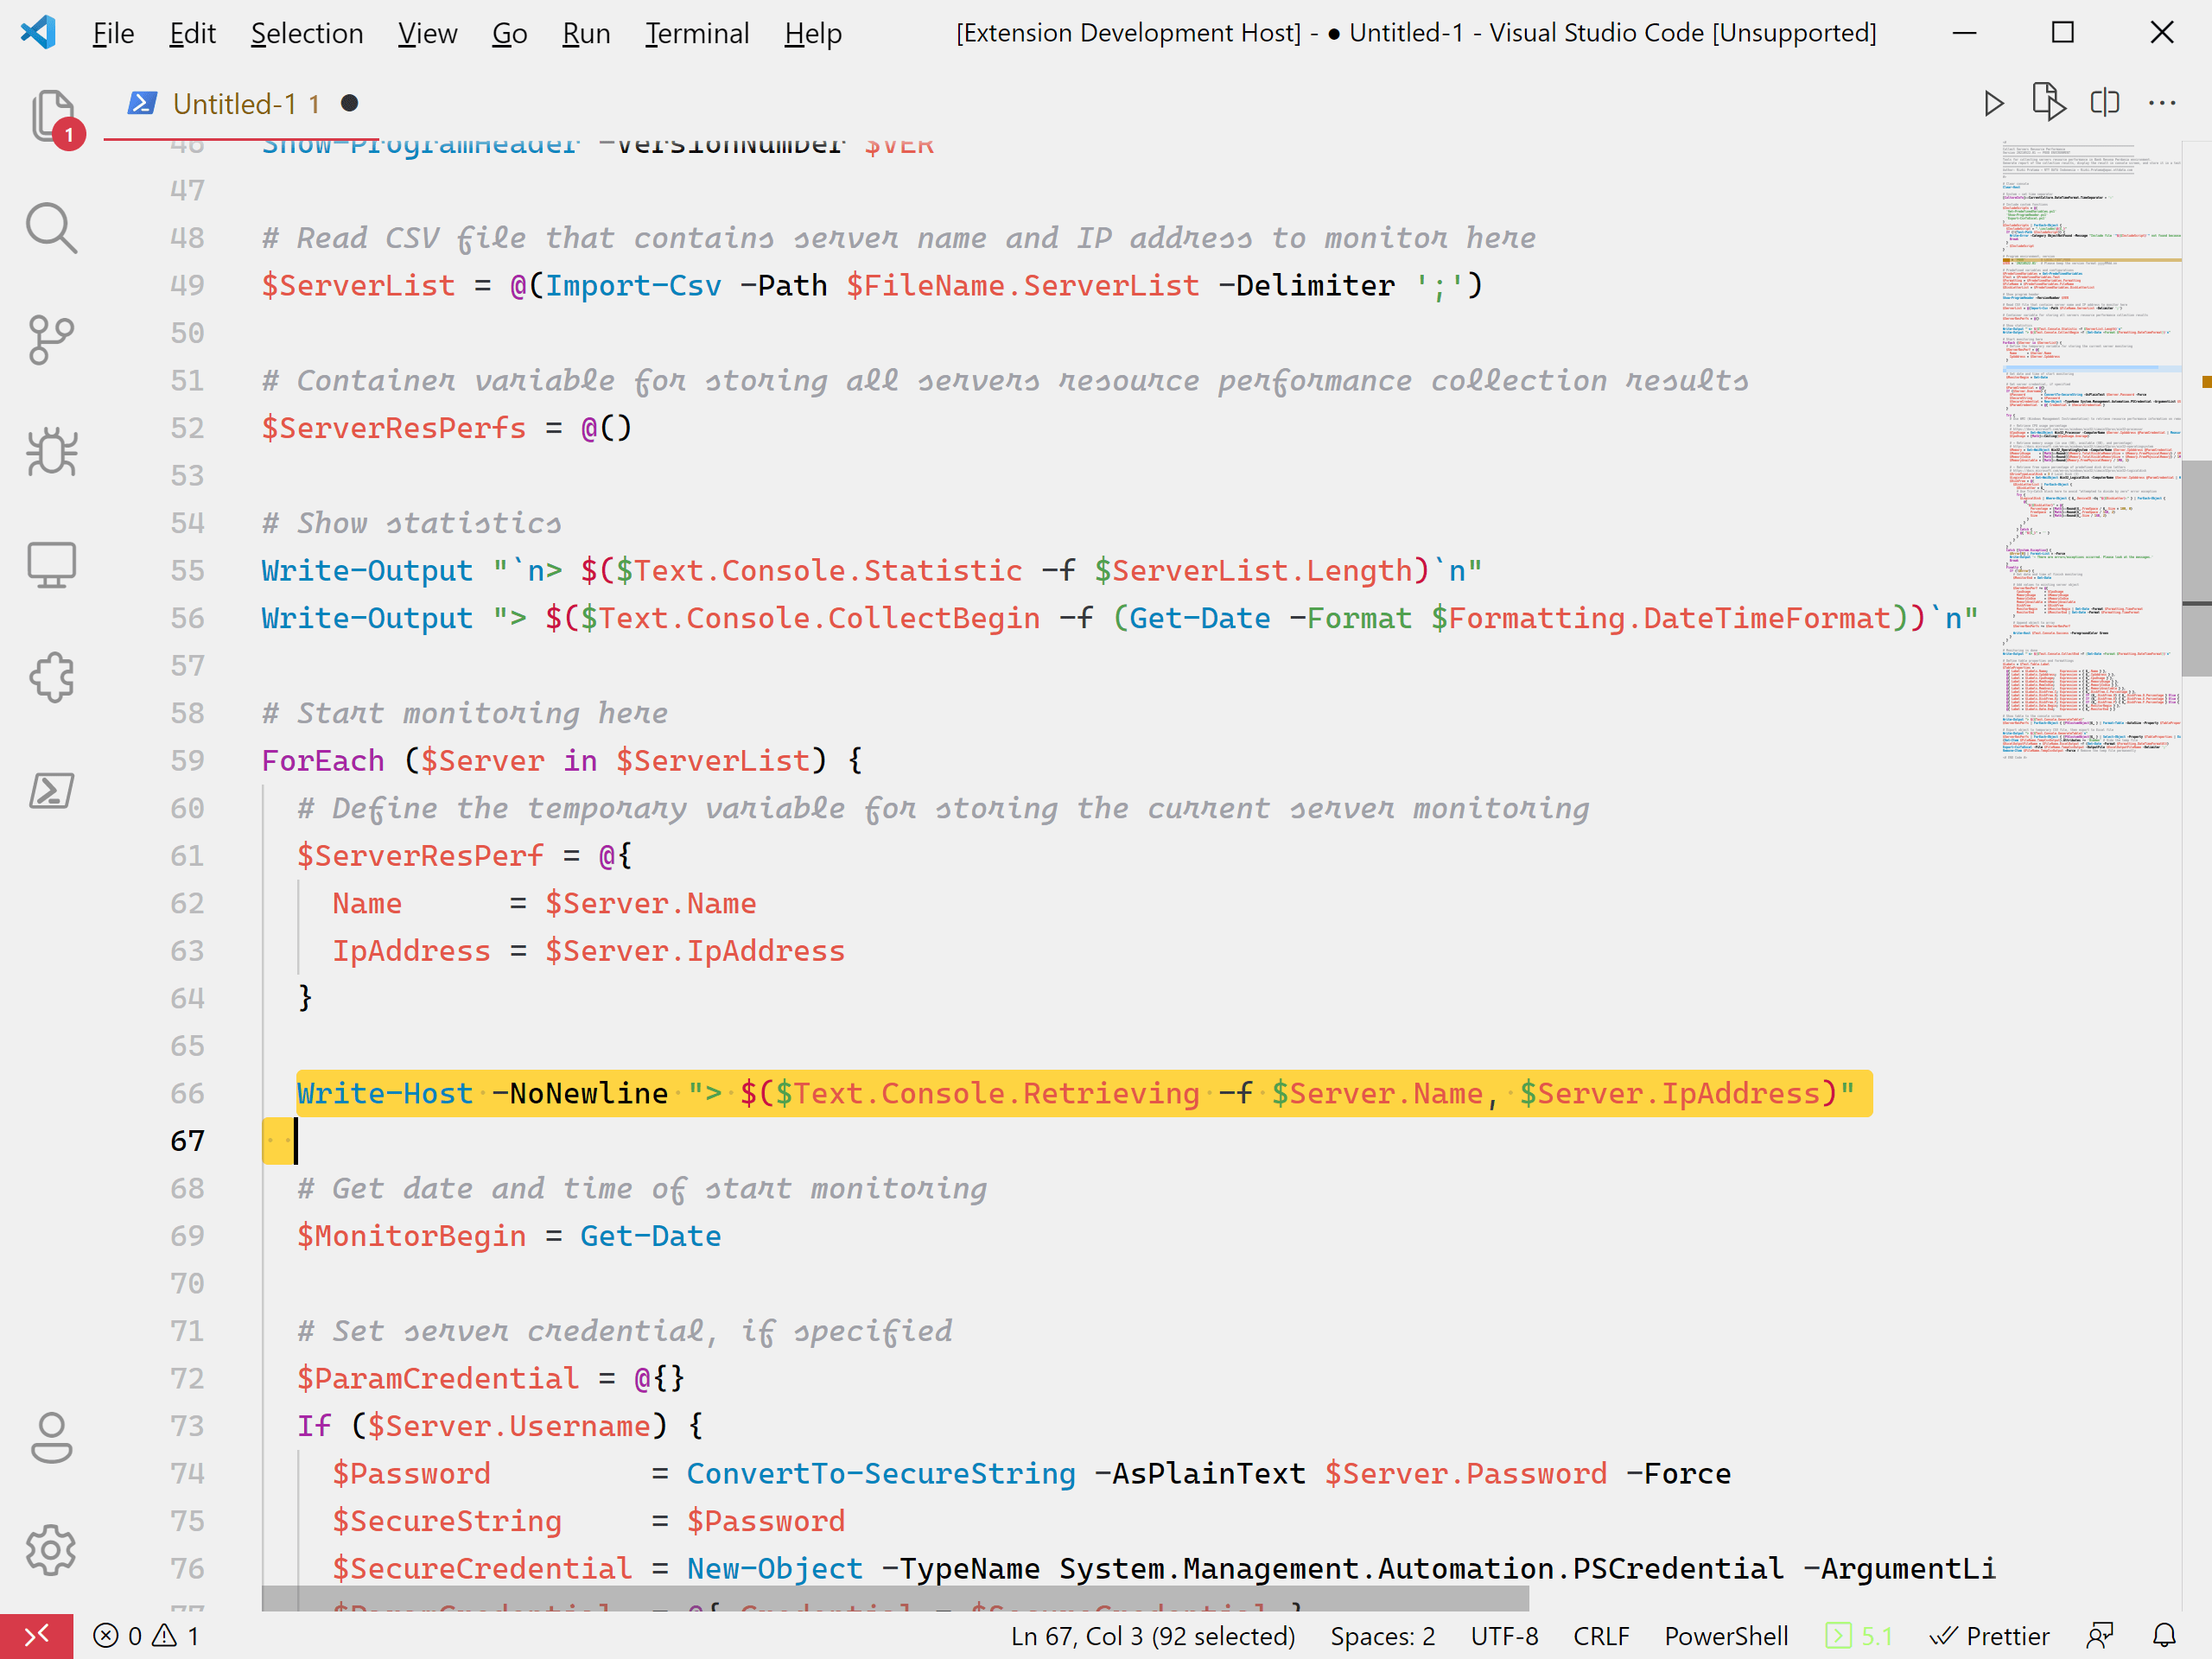This screenshot has height=1659, width=2212.
Task: Open the Help menu
Action: pyautogui.click(x=813, y=33)
